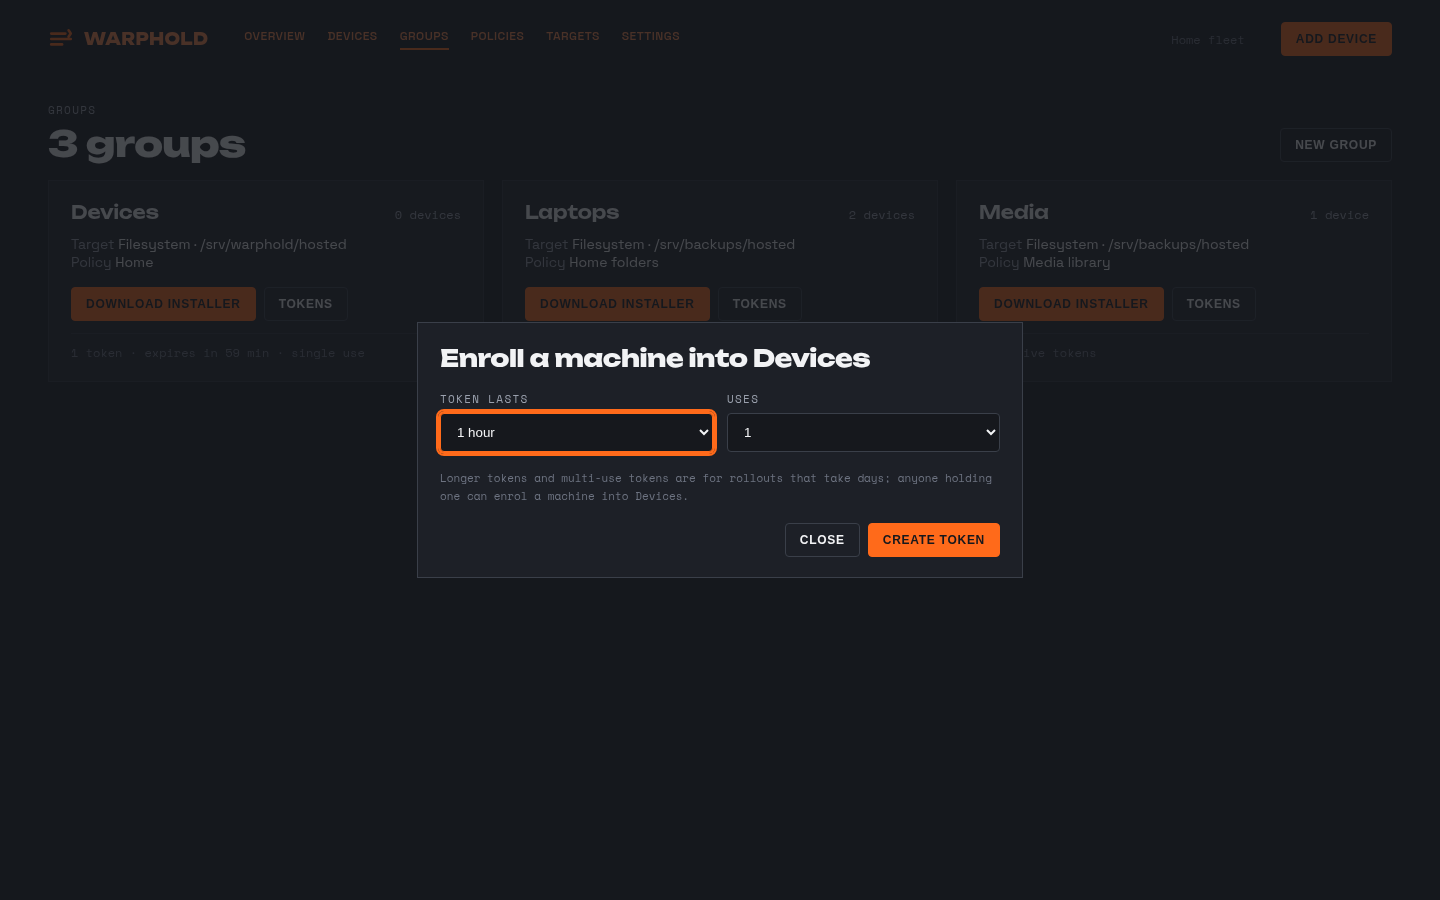Open Tokens for Laptops group
Screen dimensions: 1440x900
coord(759,304)
